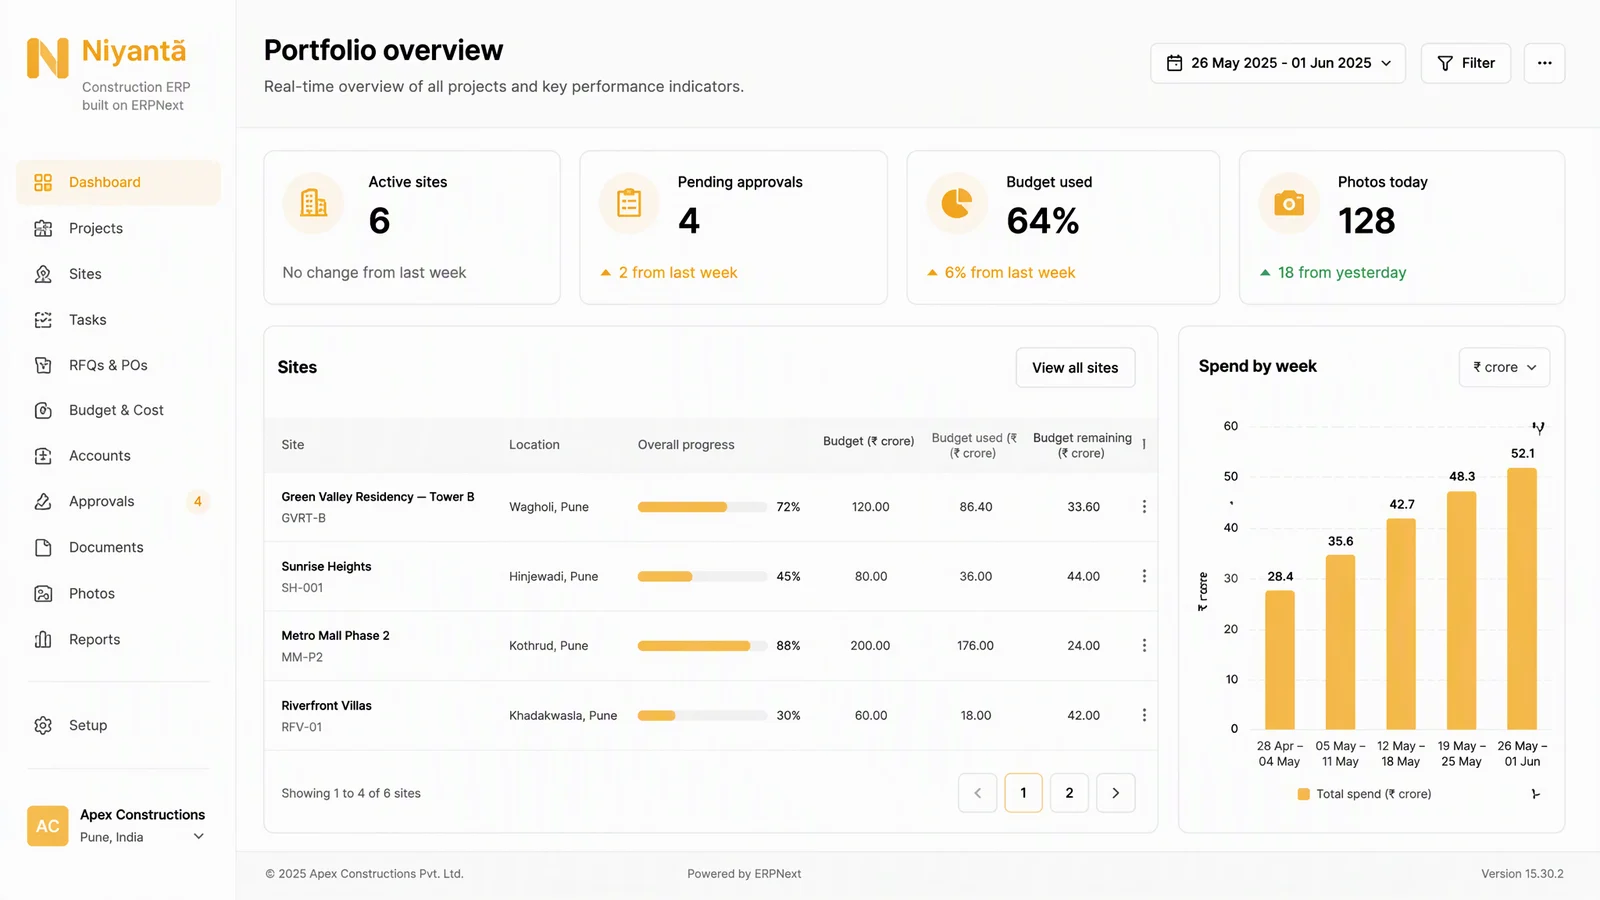Click the 26 May – 01 Jun spend bar
Image resolution: width=1600 pixels, height=900 pixels.
1522,598
